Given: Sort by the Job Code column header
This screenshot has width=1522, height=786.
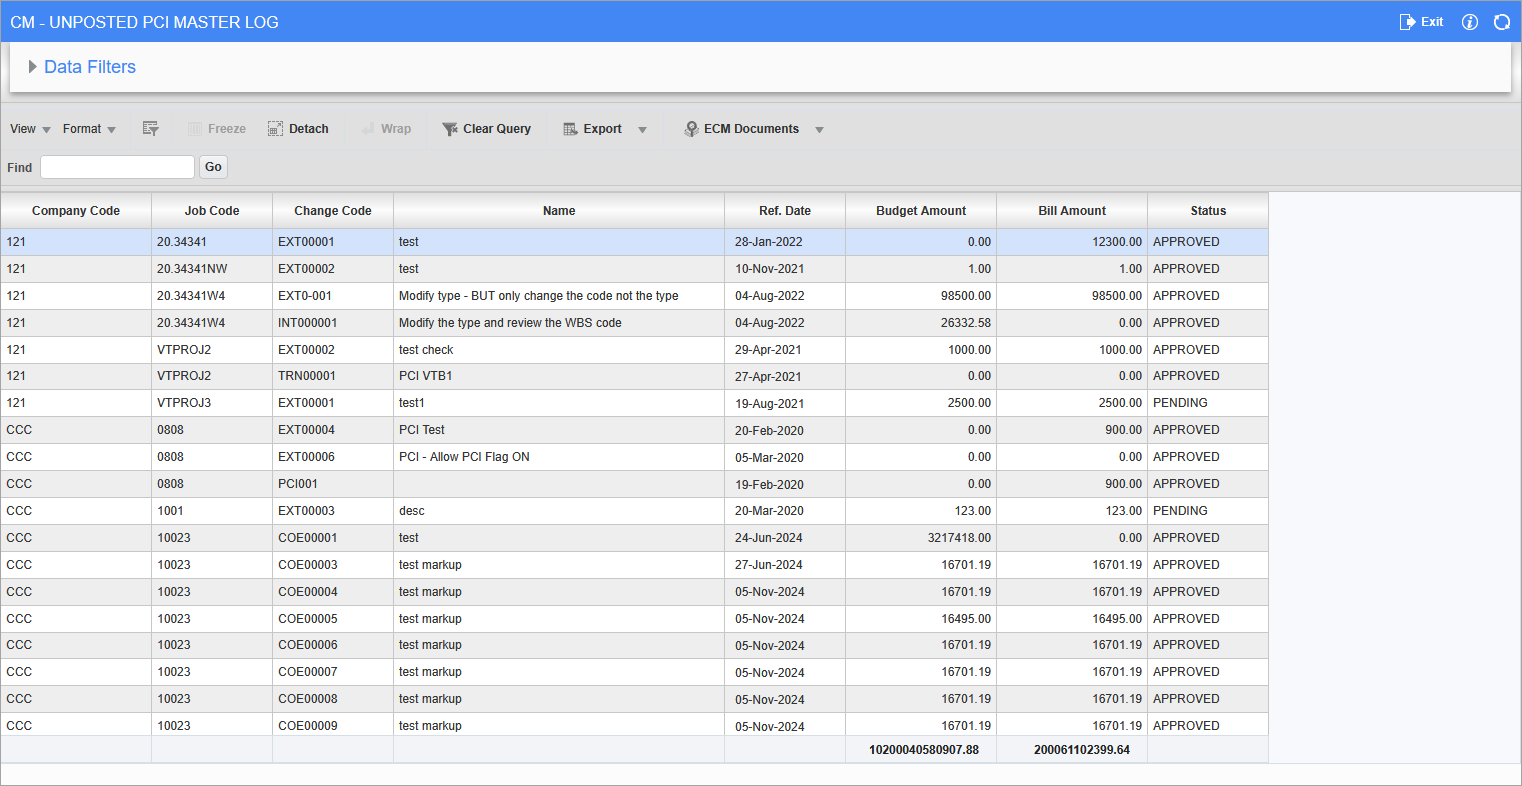Looking at the screenshot, I should (212, 211).
